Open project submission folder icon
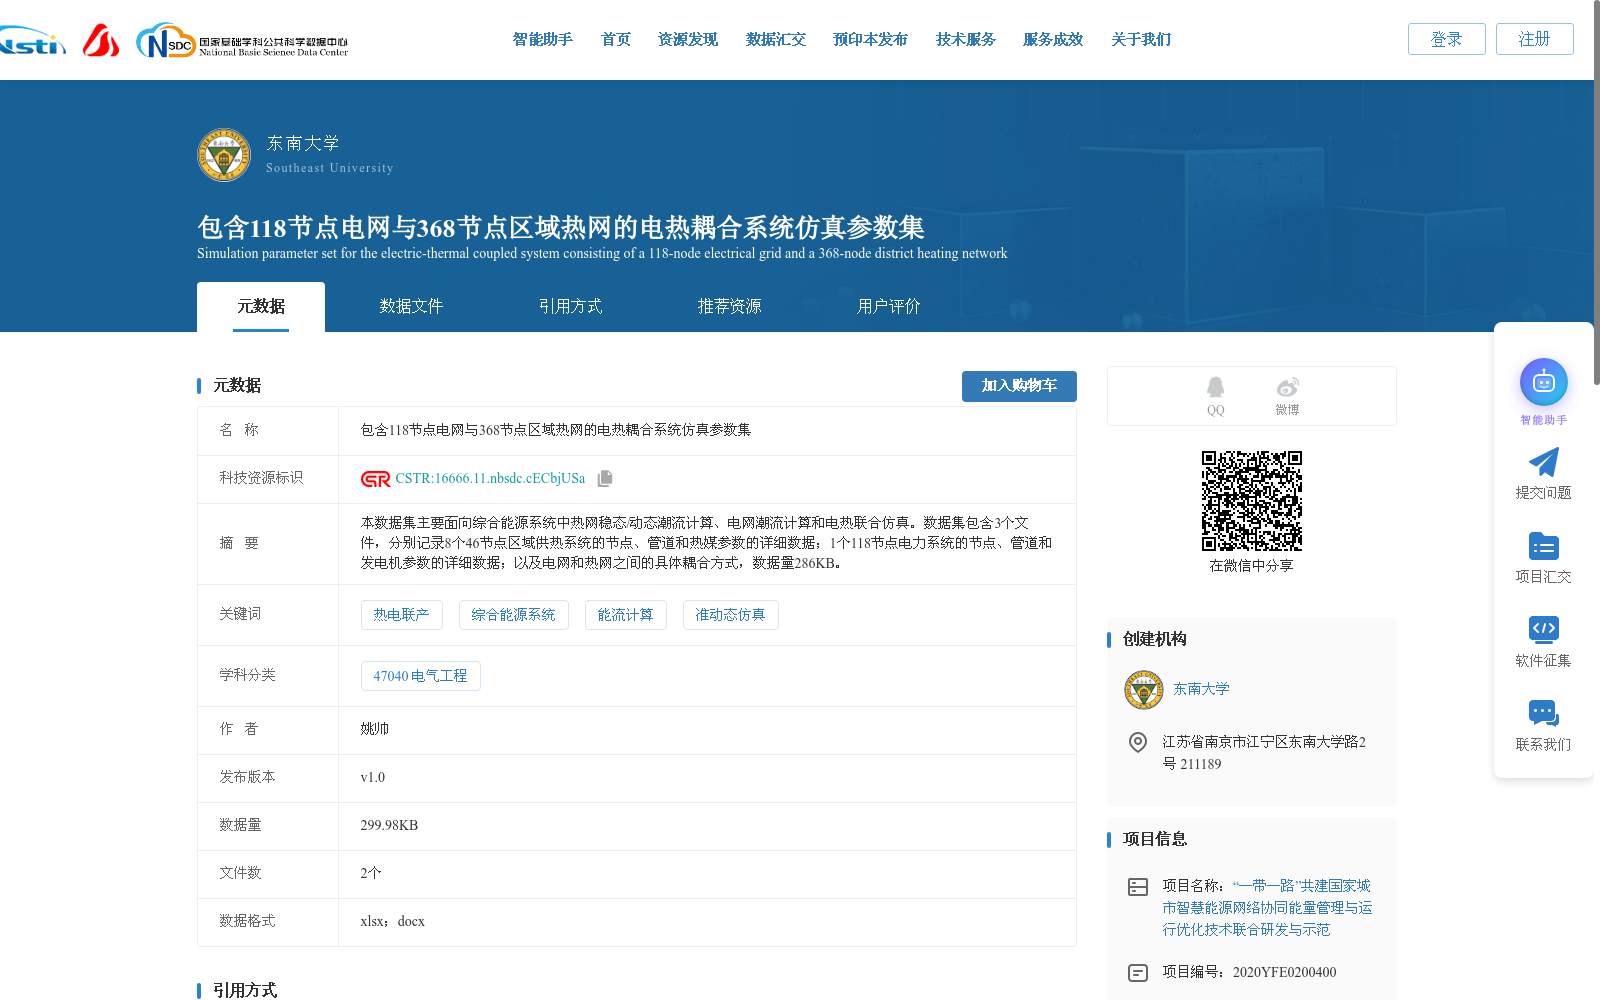 click(x=1544, y=546)
